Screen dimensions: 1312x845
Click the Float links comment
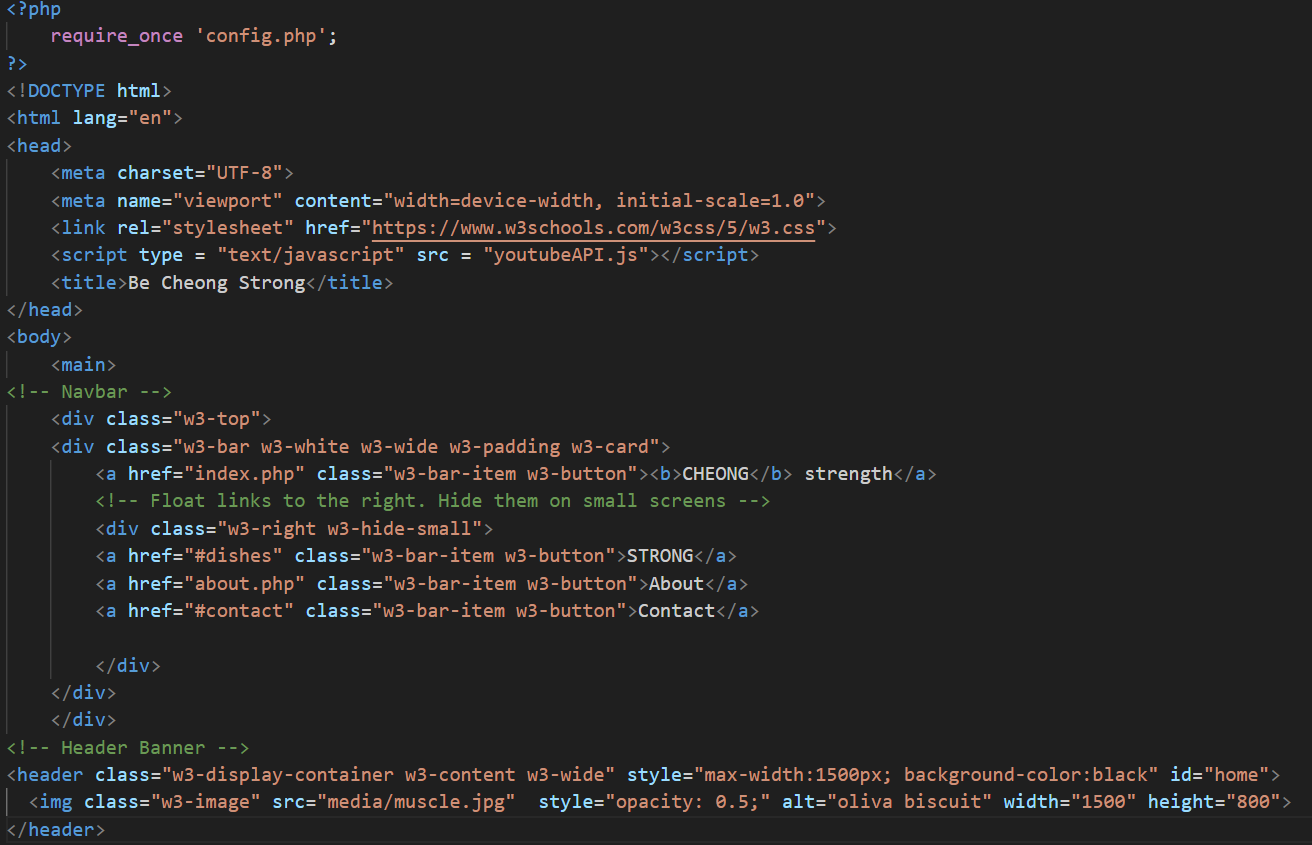pos(432,501)
